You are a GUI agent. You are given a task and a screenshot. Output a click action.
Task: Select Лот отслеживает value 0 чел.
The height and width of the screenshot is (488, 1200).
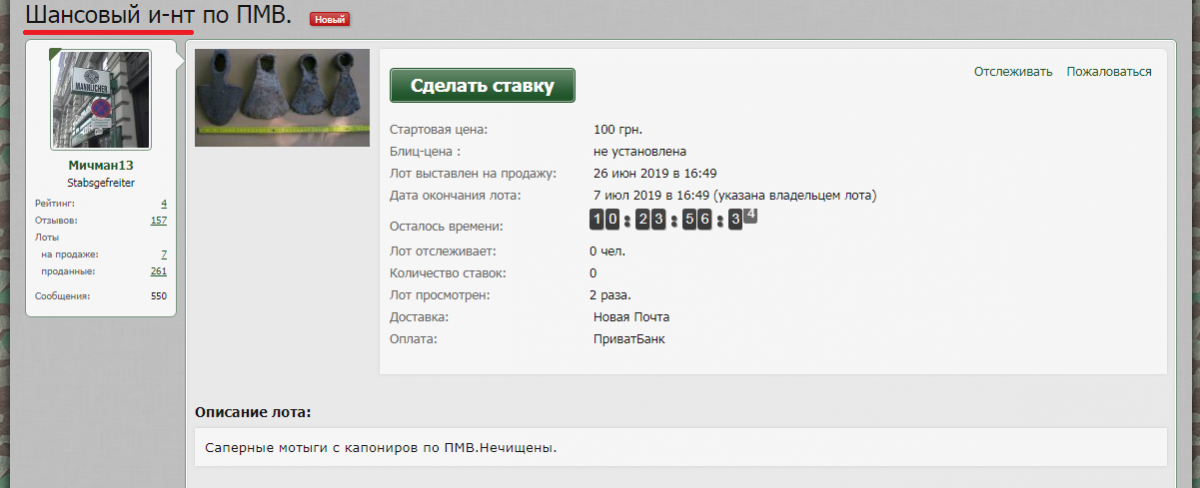point(607,251)
